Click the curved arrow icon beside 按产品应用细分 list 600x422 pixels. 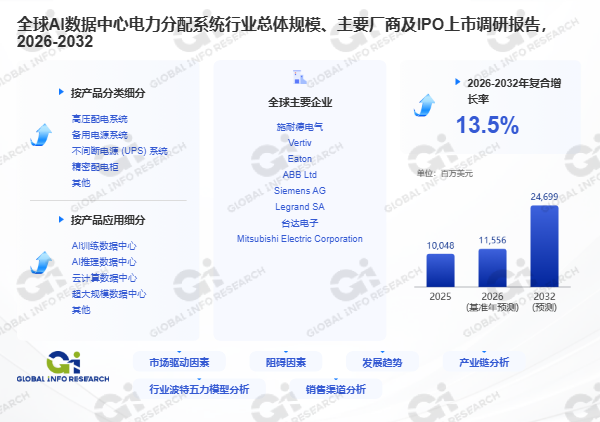click(x=41, y=262)
